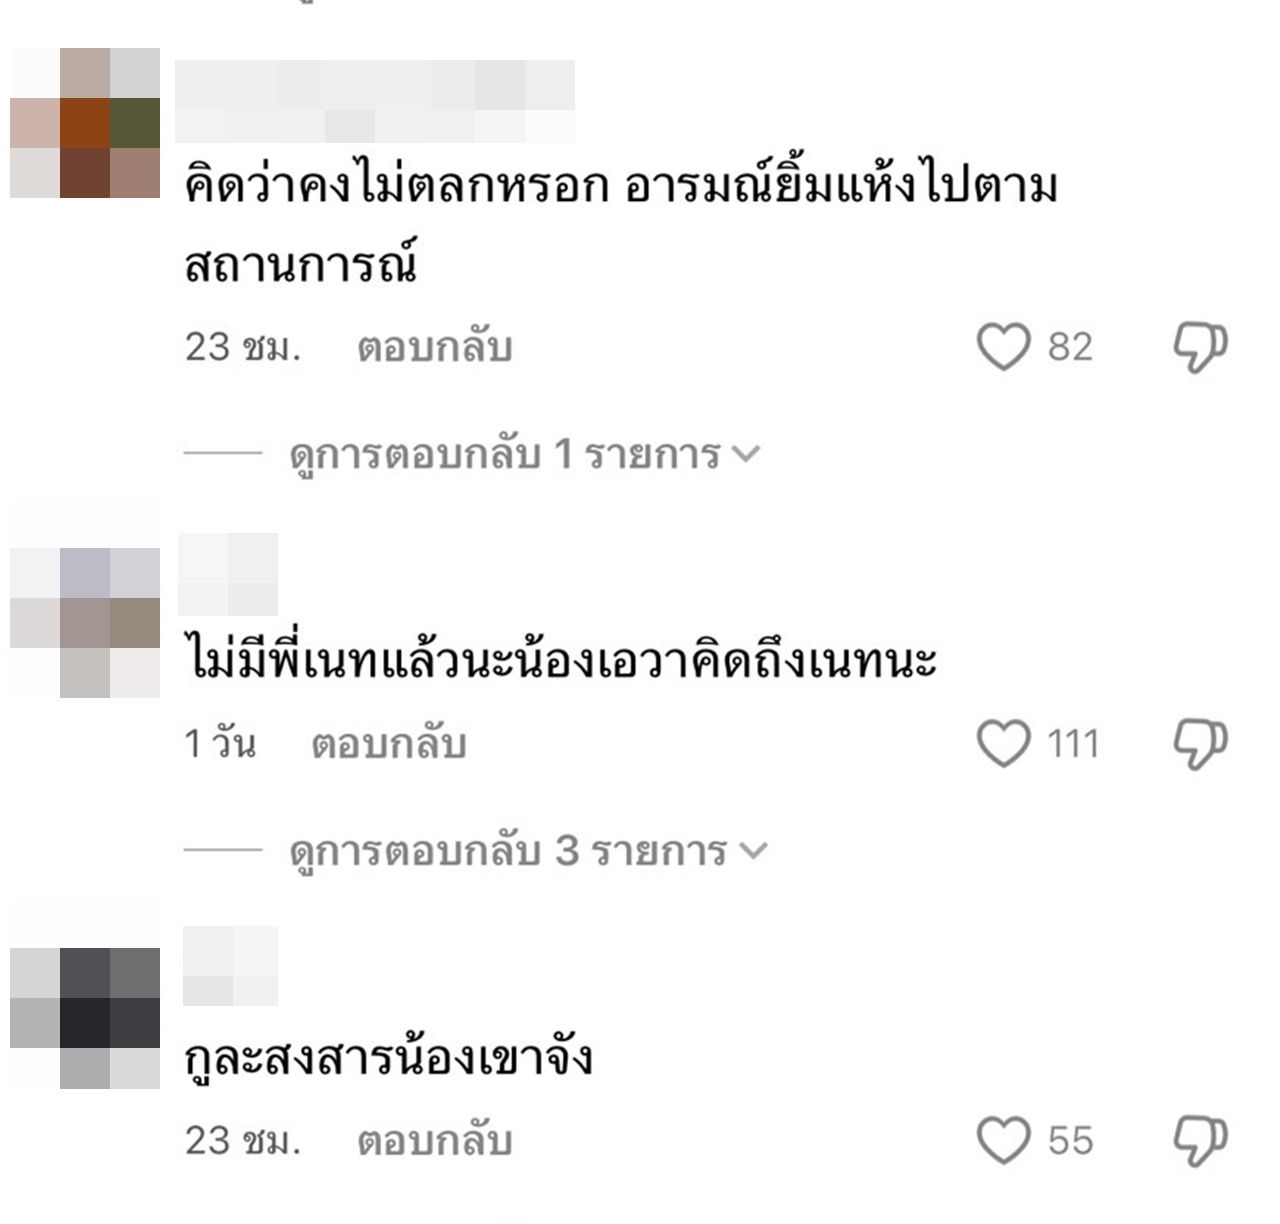The image size is (1280, 1224).
Task: Like the comment with 111 likes
Action: [1003, 744]
